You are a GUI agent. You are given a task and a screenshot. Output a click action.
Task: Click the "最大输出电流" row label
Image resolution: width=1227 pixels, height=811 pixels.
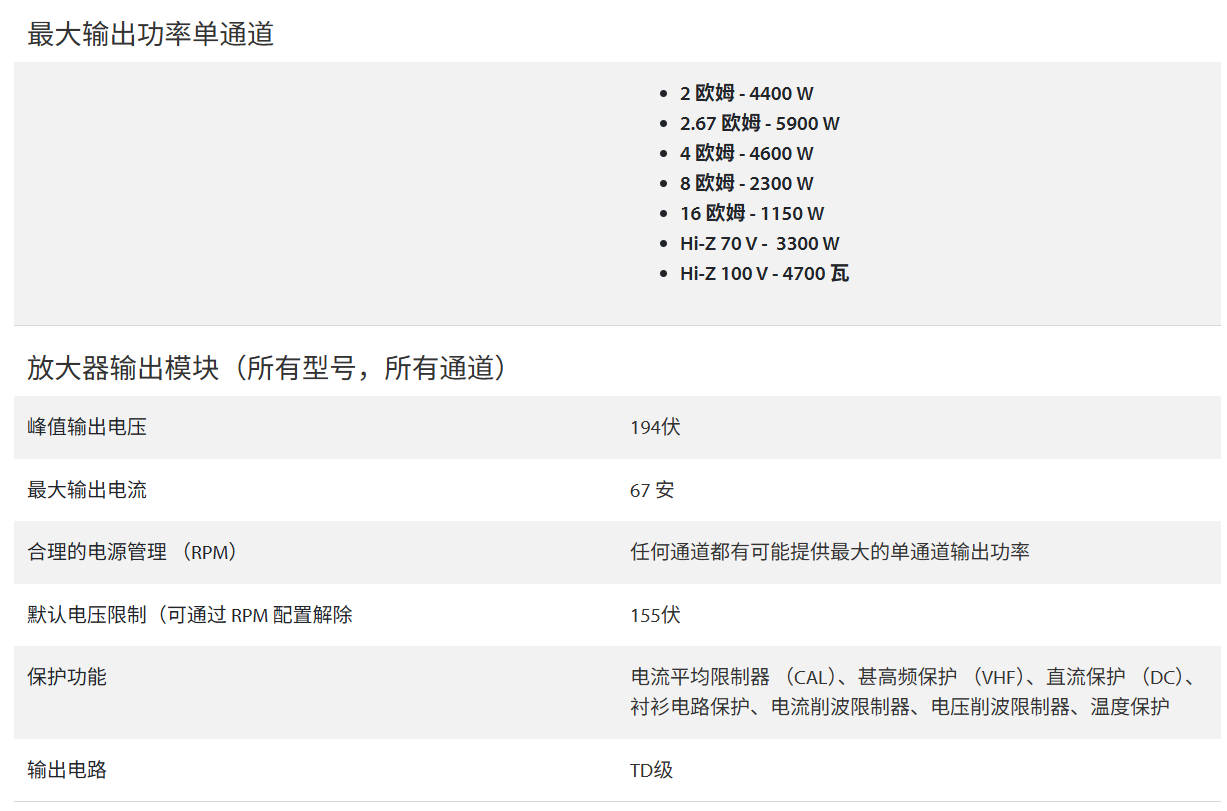coord(87,490)
